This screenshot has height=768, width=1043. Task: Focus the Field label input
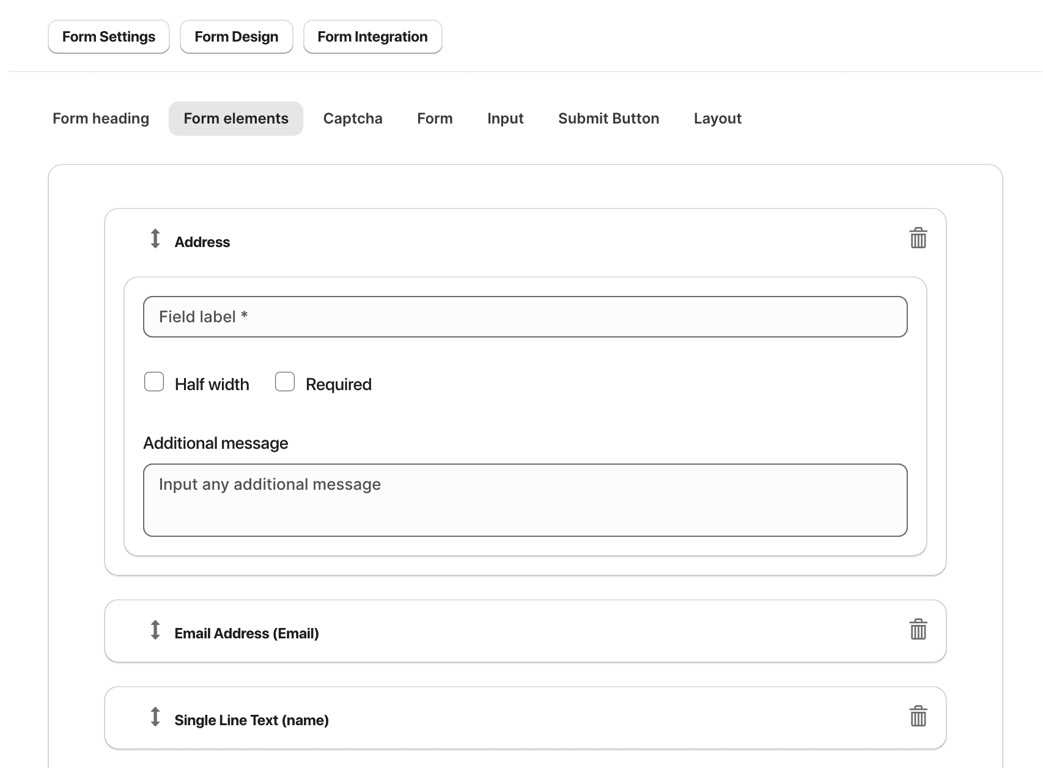click(x=525, y=317)
